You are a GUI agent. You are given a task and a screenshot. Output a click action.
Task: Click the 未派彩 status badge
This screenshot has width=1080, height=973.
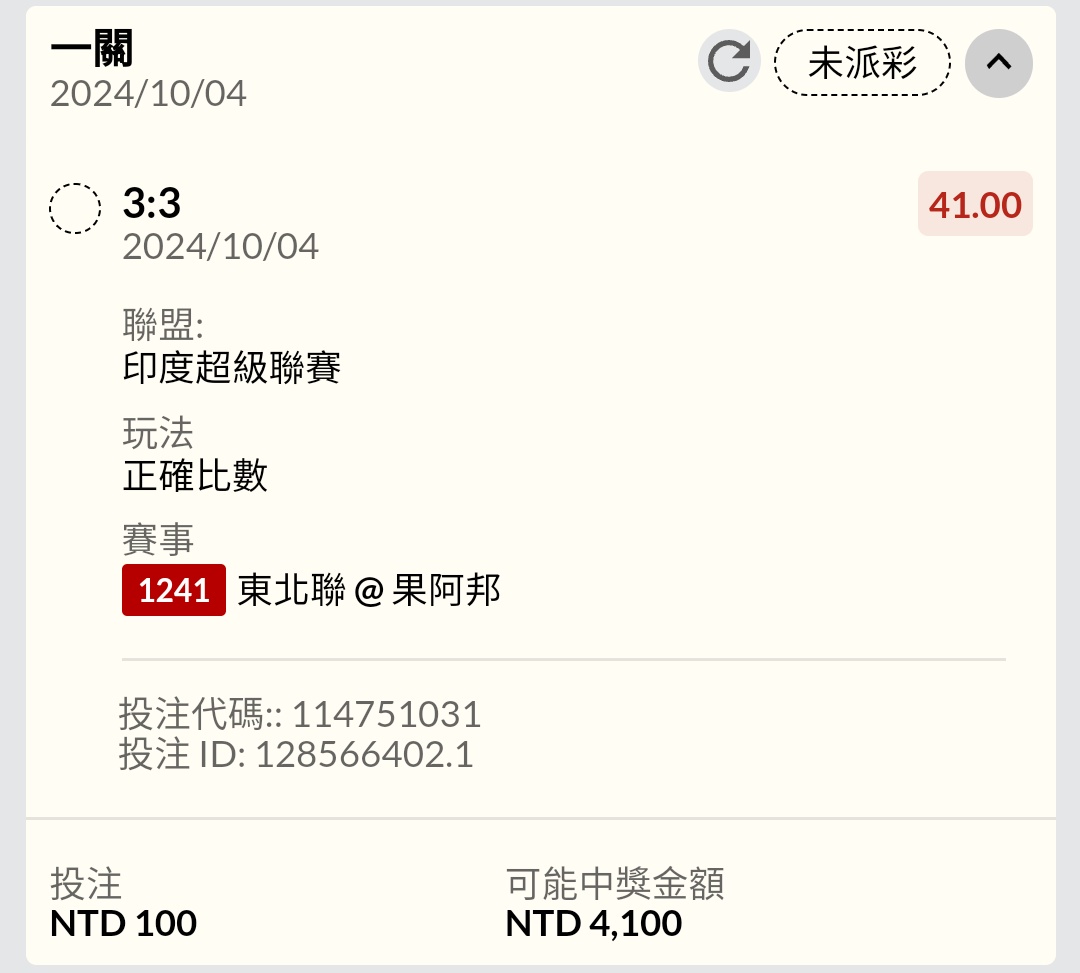tap(862, 62)
